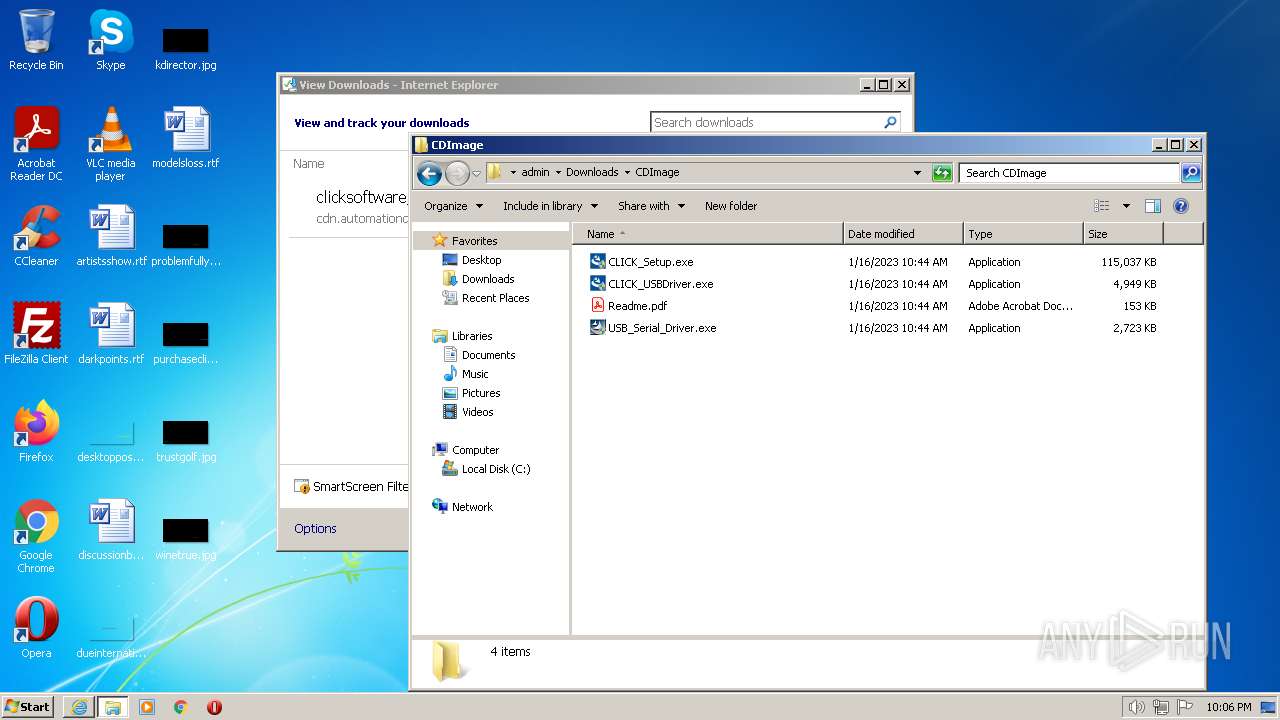This screenshot has width=1280, height=720.
Task: Click the search magnifier in CDImage window
Action: (x=1190, y=173)
